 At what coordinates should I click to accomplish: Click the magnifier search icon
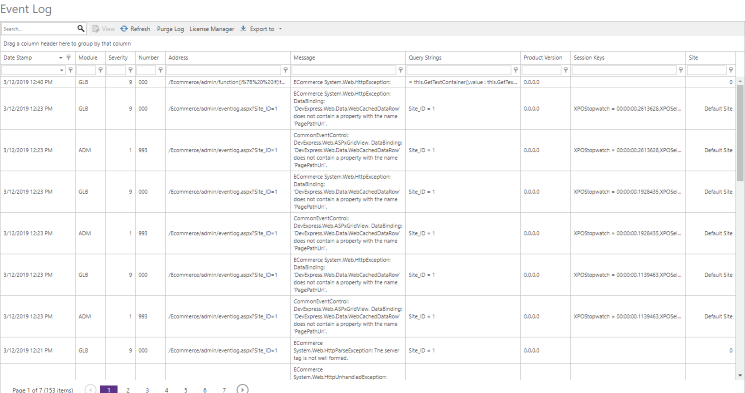point(81,29)
